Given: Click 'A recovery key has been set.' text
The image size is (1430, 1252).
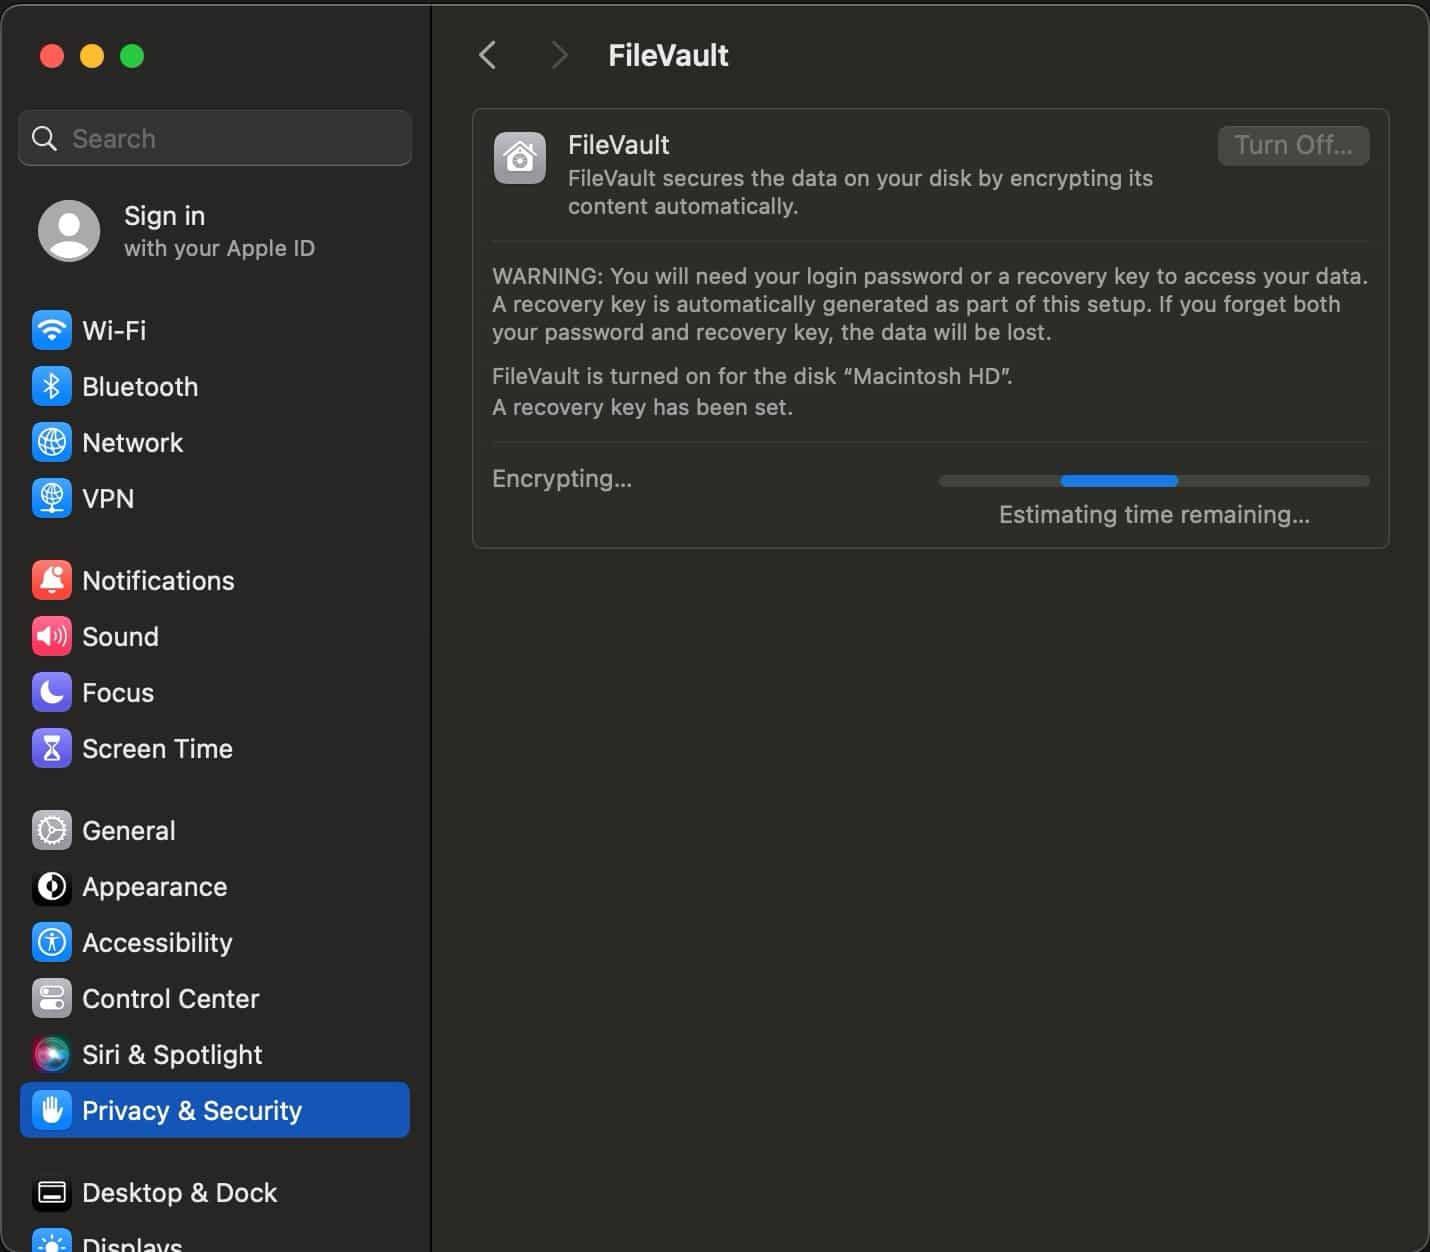Looking at the screenshot, I should pos(642,407).
